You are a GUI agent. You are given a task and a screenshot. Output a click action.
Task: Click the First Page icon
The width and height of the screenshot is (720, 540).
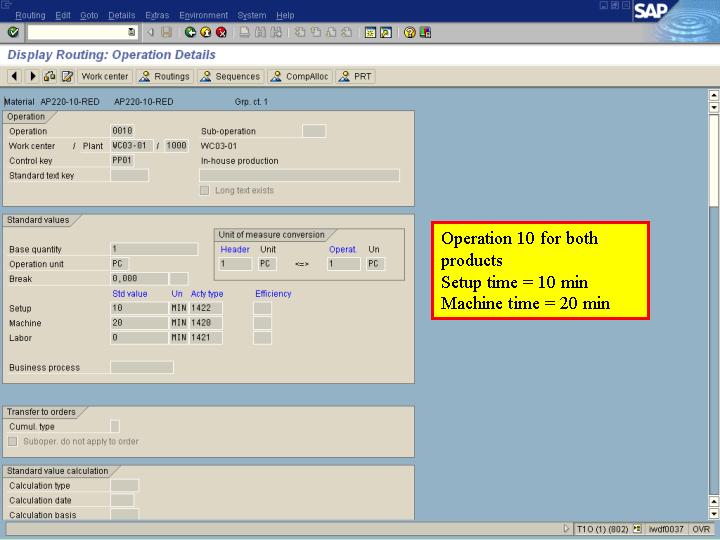[300, 32]
